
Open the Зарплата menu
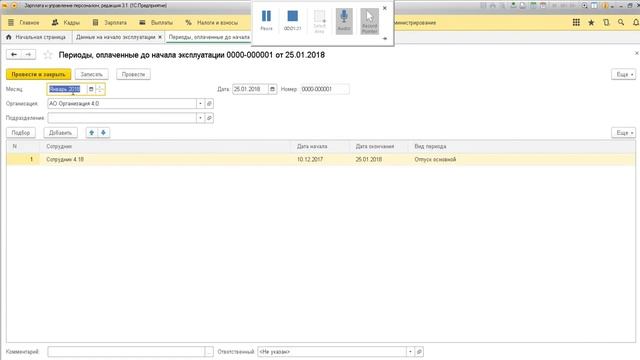[x=109, y=22]
